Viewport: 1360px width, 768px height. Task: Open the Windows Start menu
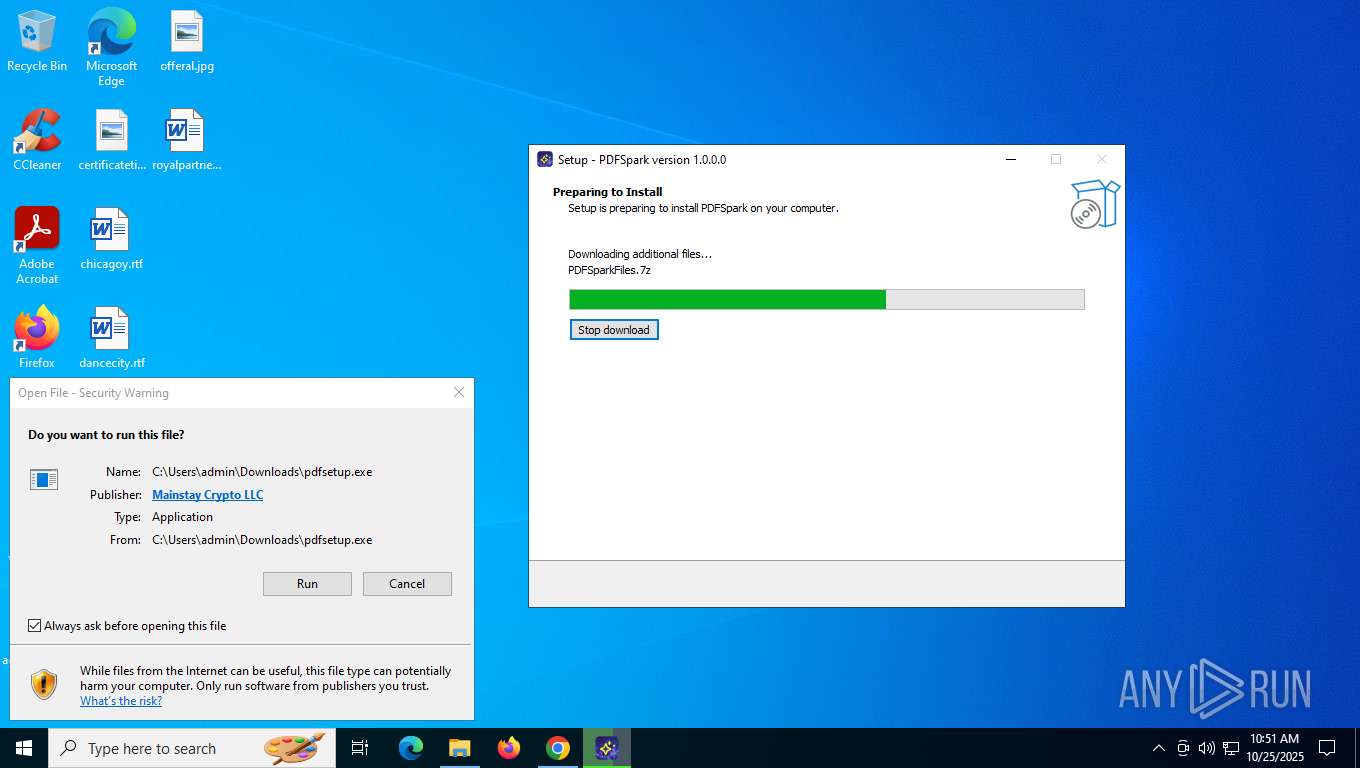point(24,748)
